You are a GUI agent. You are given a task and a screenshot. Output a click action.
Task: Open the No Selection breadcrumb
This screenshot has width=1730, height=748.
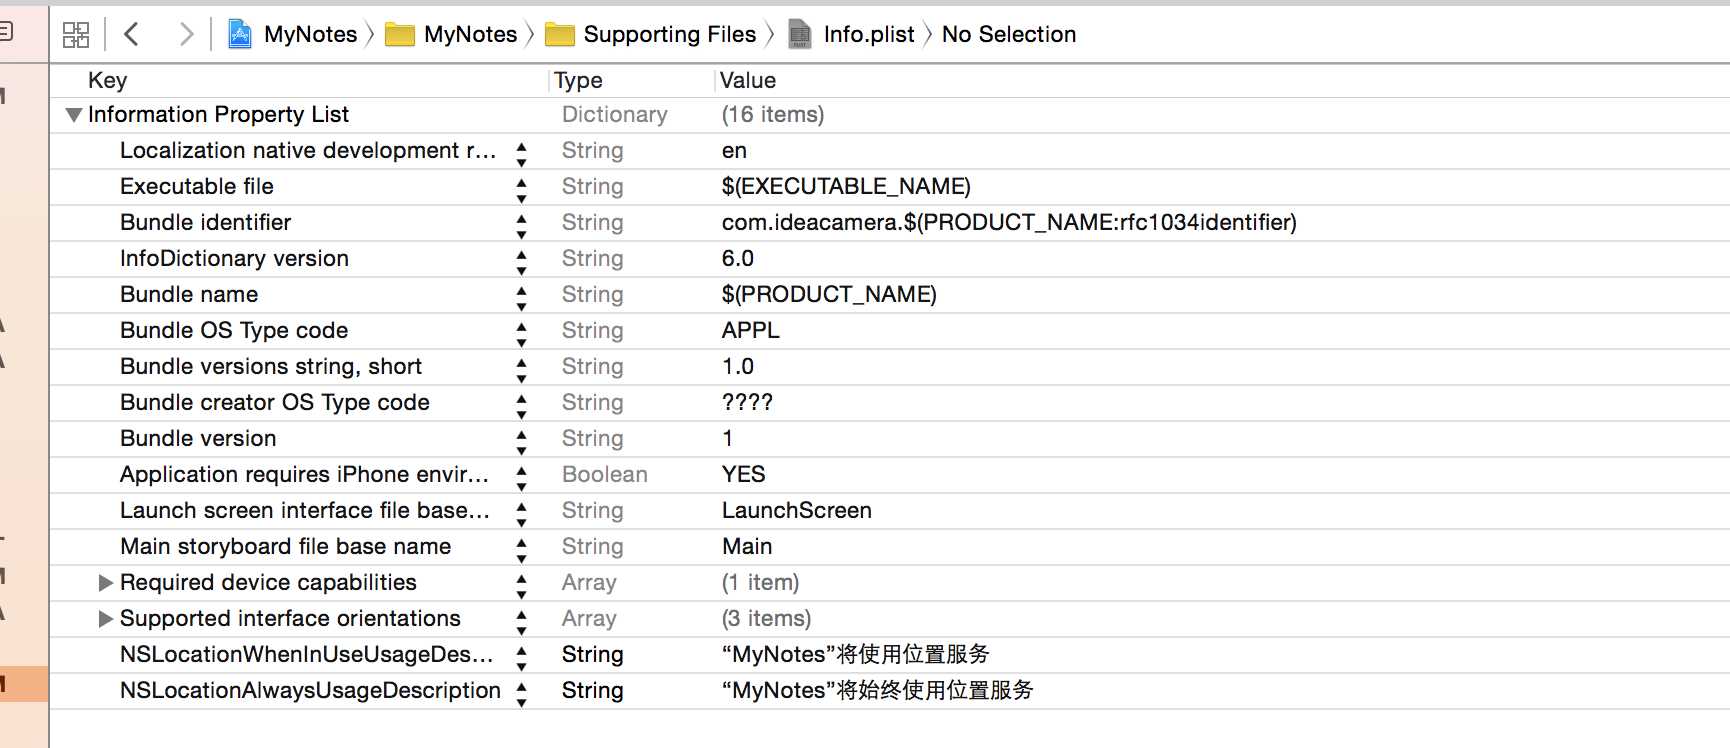(x=1009, y=35)
